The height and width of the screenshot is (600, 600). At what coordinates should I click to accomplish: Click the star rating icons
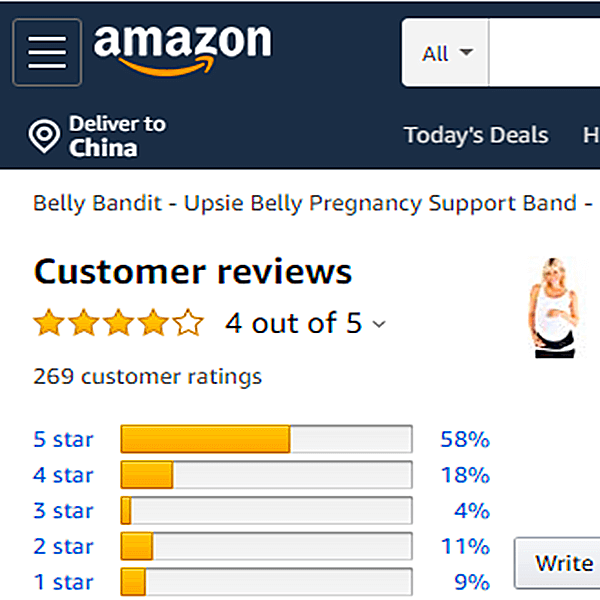[118, 323]
